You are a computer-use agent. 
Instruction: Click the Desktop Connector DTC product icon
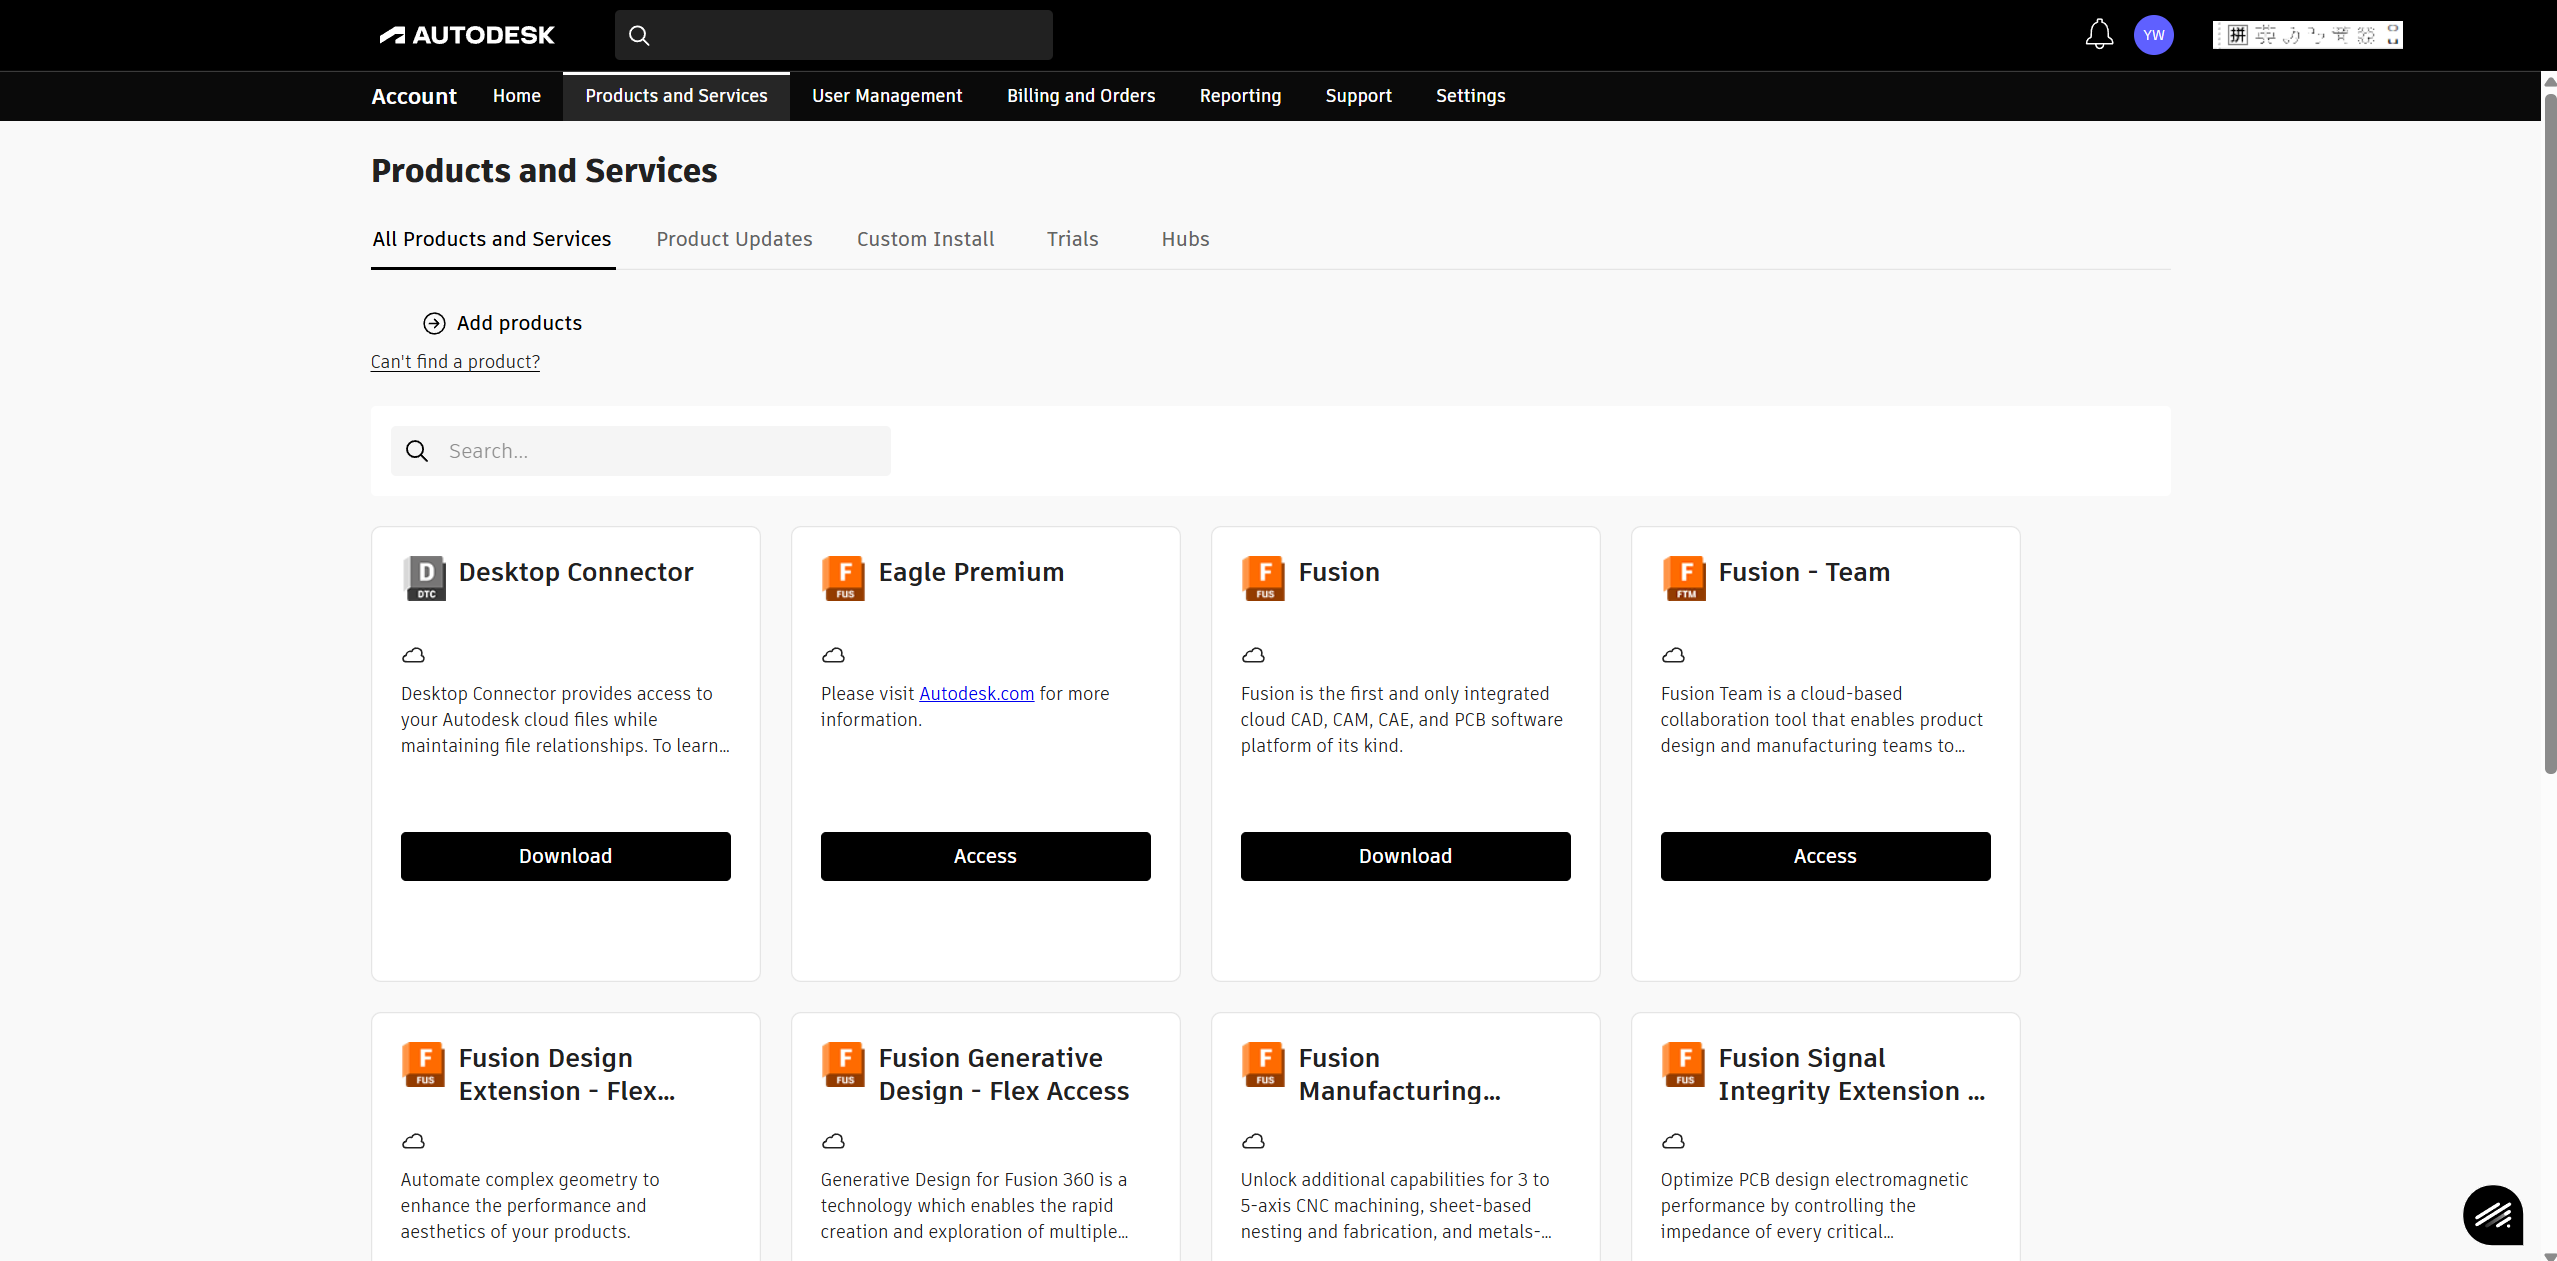(425, 578)
